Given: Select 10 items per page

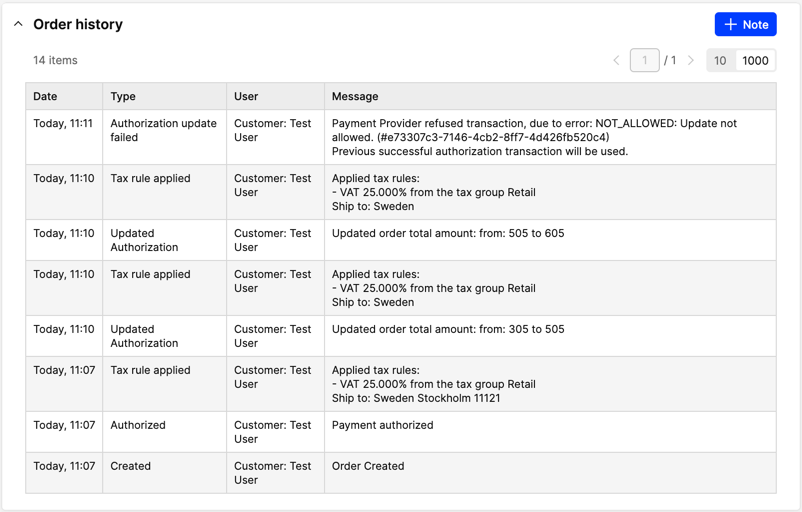Looking at the screenshot, I should pyautogui.click(x=720, y=61).
